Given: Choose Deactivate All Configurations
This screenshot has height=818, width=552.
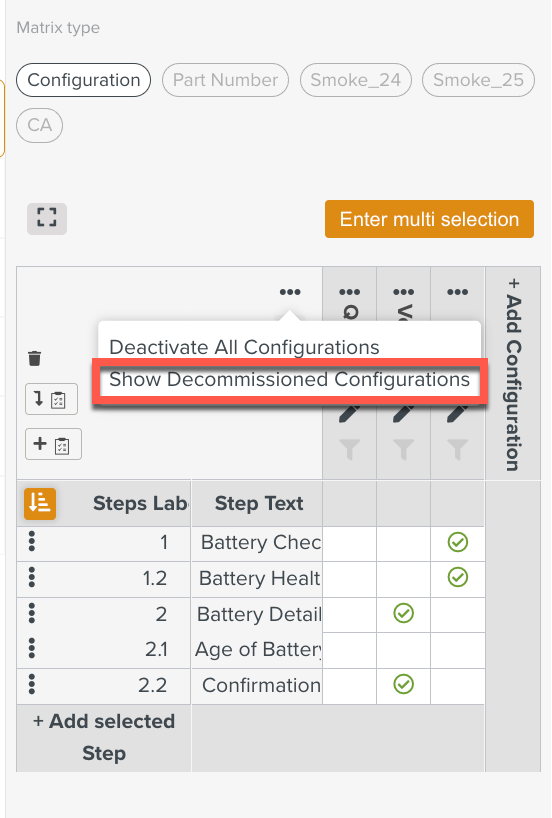Looking at the screenshot, I should pos(244,347).
